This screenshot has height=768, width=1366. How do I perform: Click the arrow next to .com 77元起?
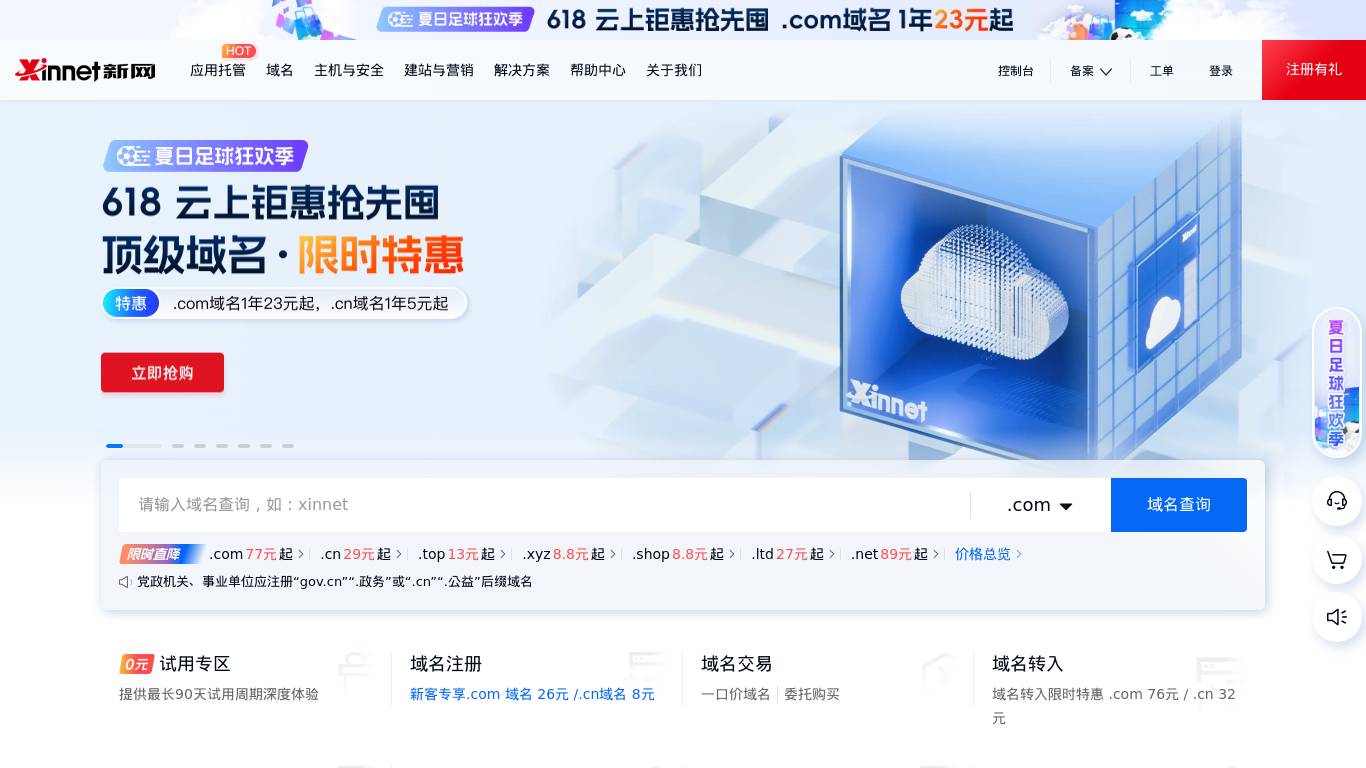[301, 554]
